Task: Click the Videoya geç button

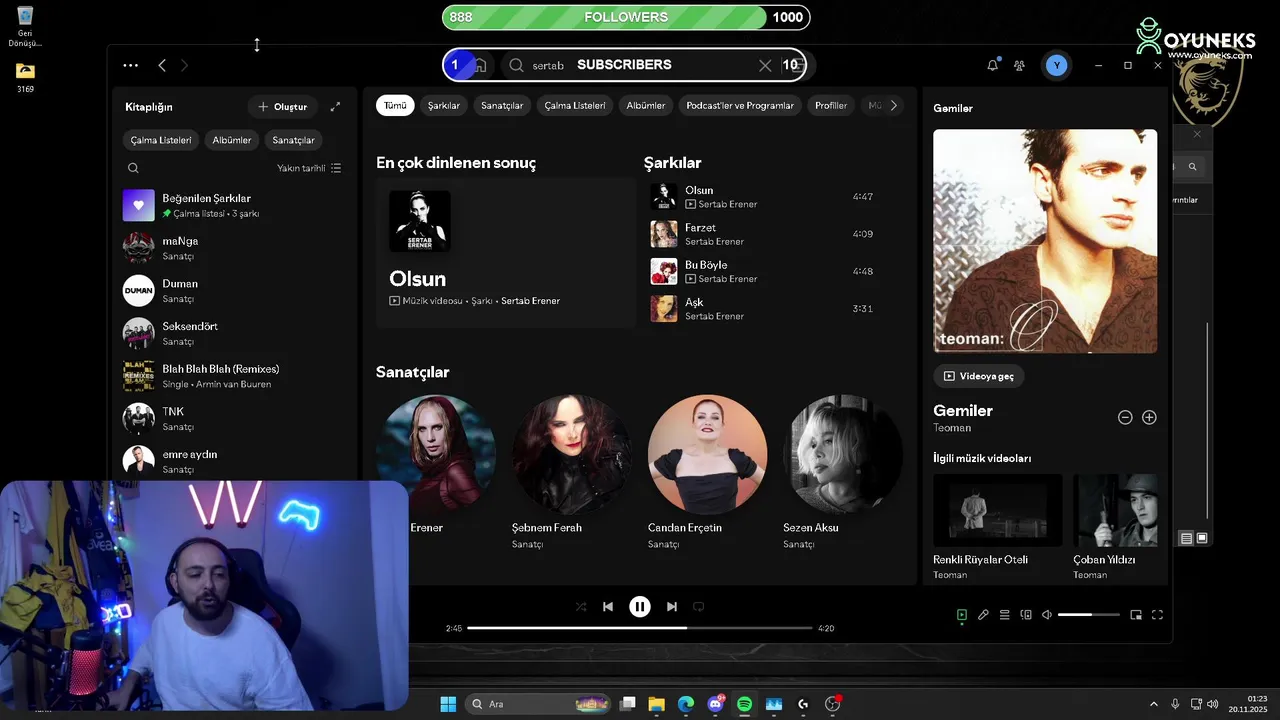Action: tap(979, 376)
